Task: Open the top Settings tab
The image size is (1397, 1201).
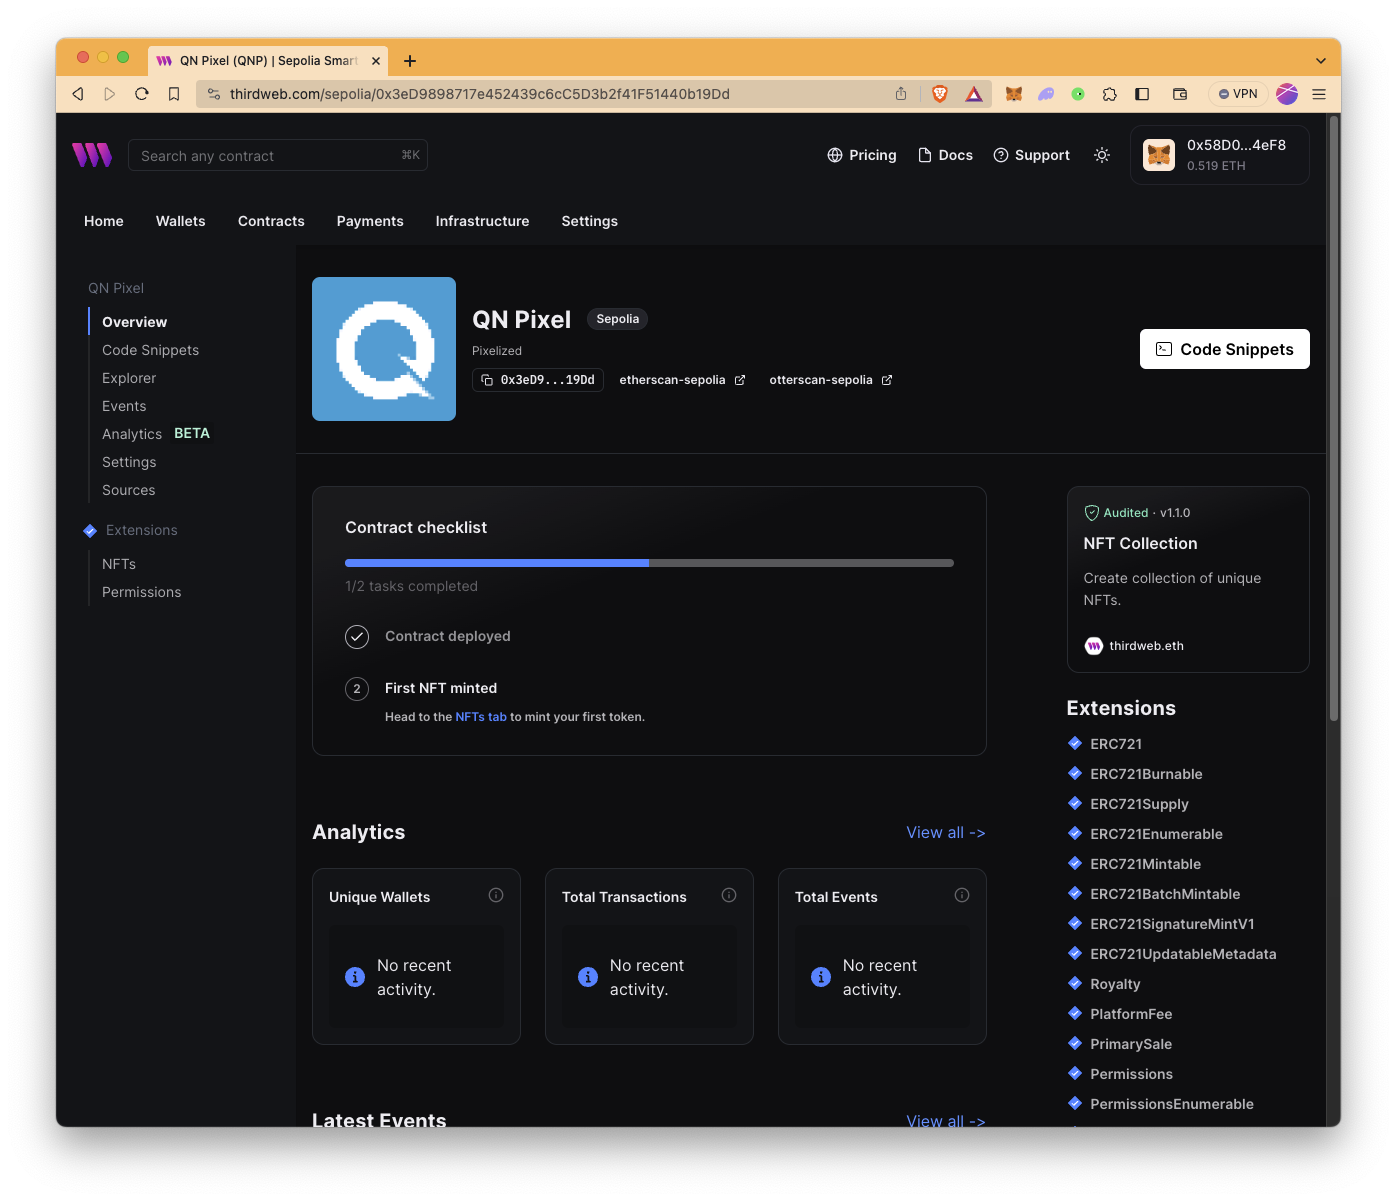Action: point(589,221)
